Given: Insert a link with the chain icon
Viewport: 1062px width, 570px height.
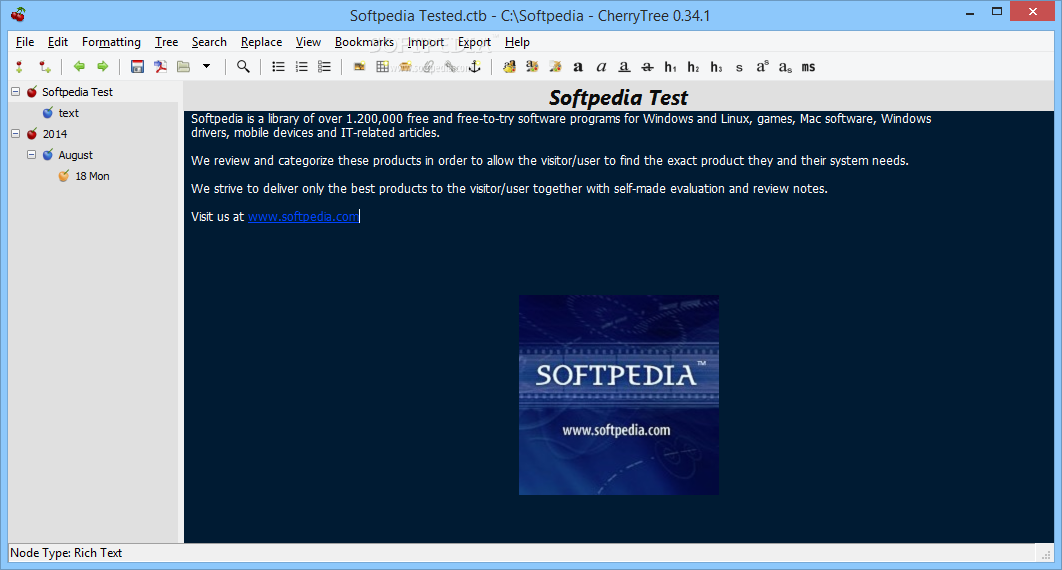Looking at the screenshot, I should 452,66.
